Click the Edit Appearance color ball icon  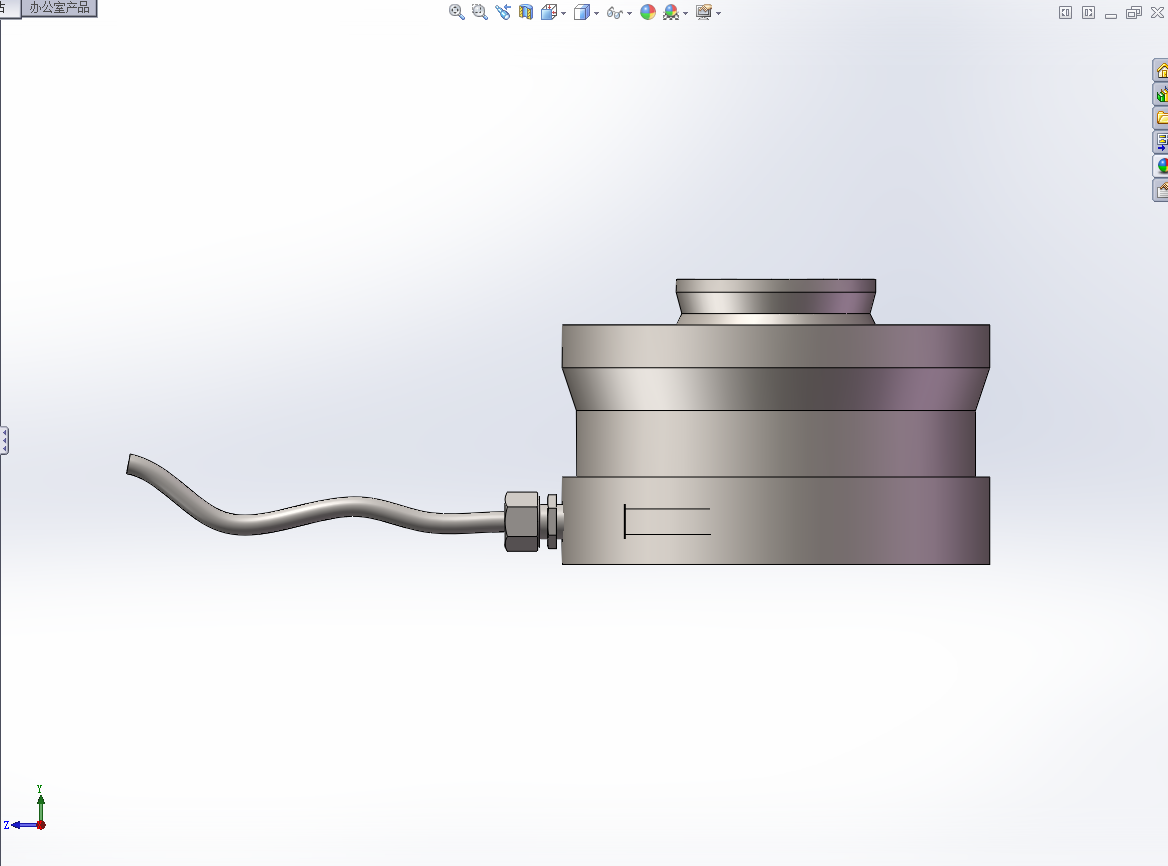[x=648, y=12]
